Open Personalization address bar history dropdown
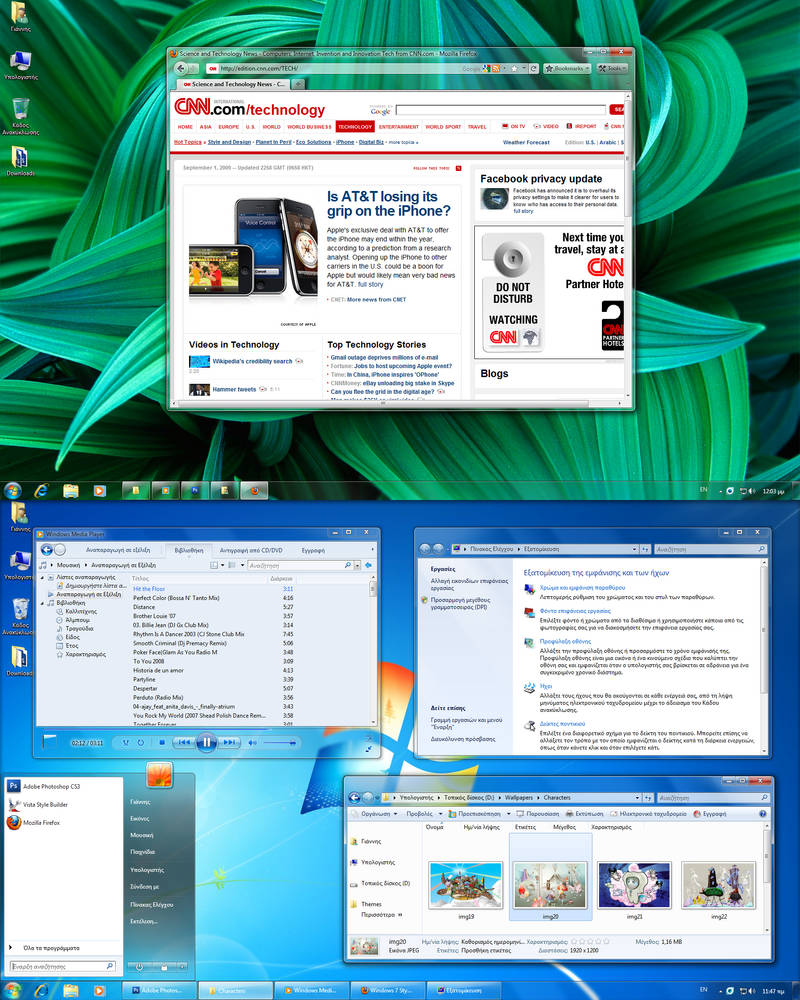 [634, 549]
